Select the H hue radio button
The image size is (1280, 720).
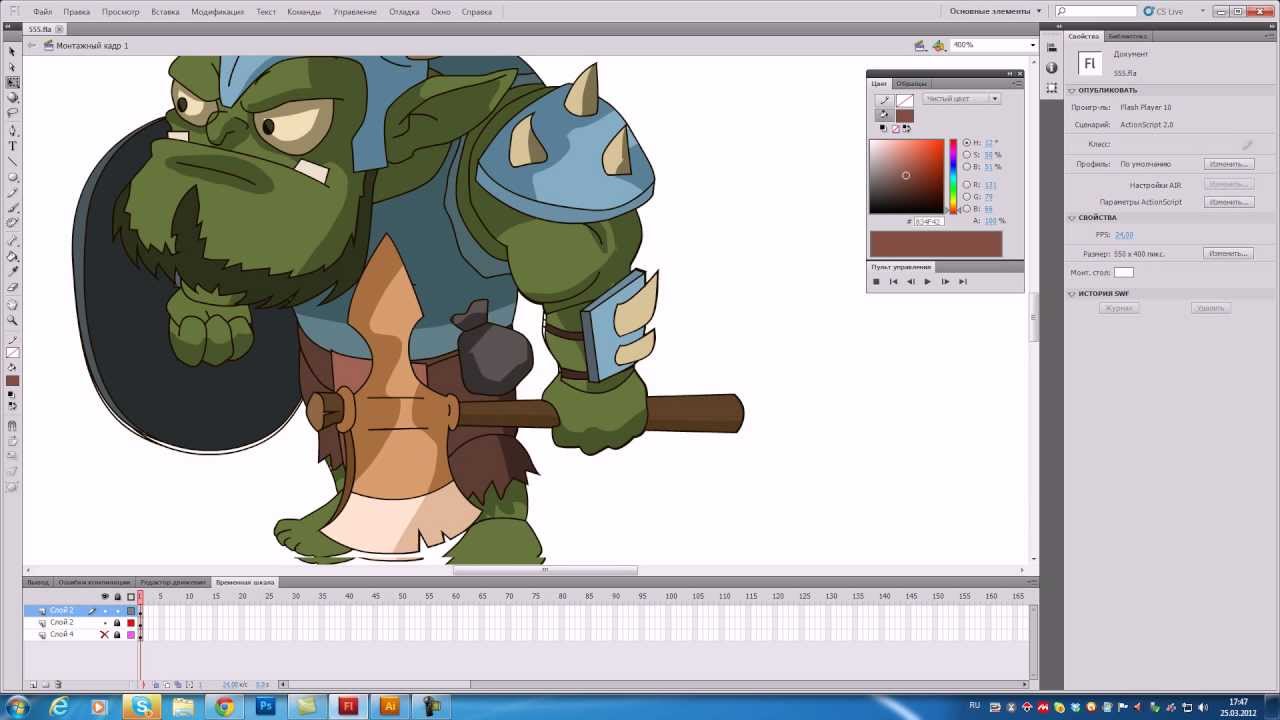[x=967, y=143]
